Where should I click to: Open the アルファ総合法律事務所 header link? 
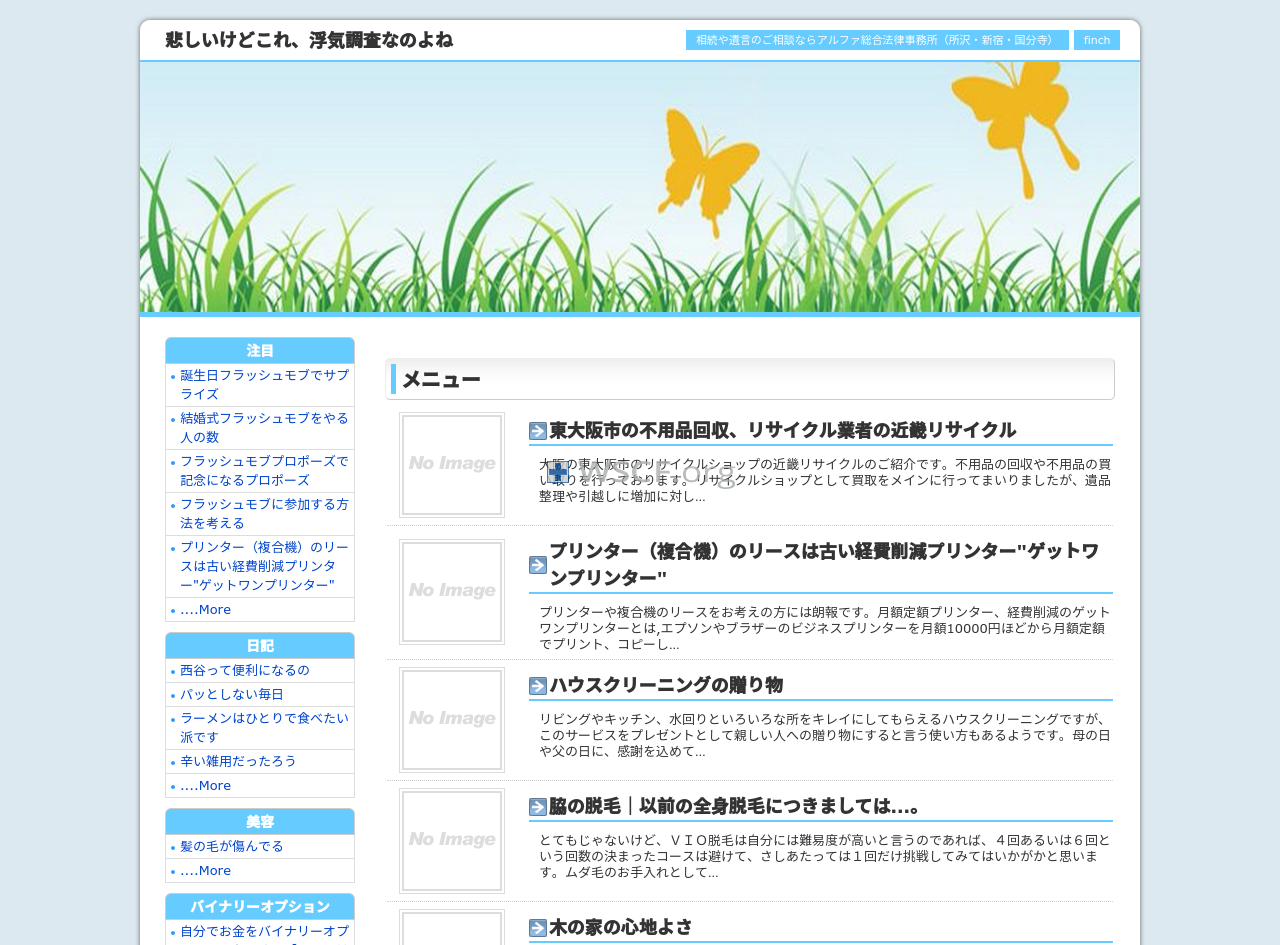(x=877, y=40)
